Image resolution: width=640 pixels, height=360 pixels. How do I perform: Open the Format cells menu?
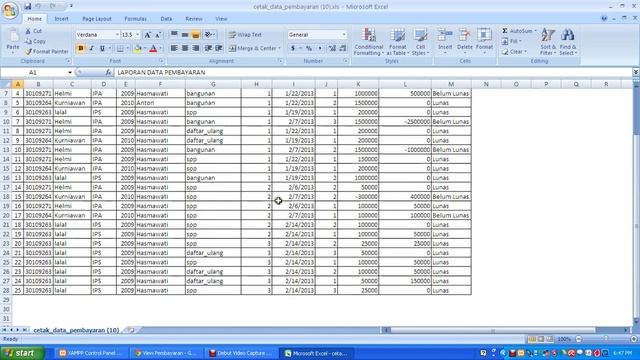(x=484, y=42)
